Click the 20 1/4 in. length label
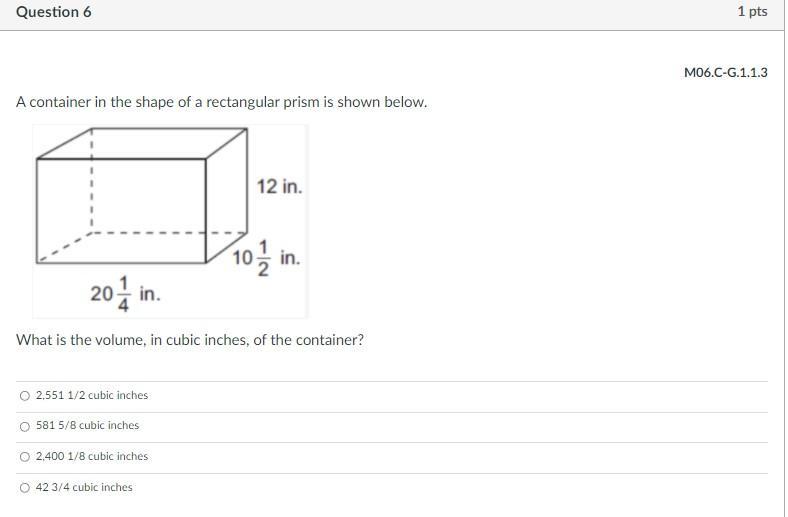The width and height of the screenshot is (788, 517). [125, 294]
